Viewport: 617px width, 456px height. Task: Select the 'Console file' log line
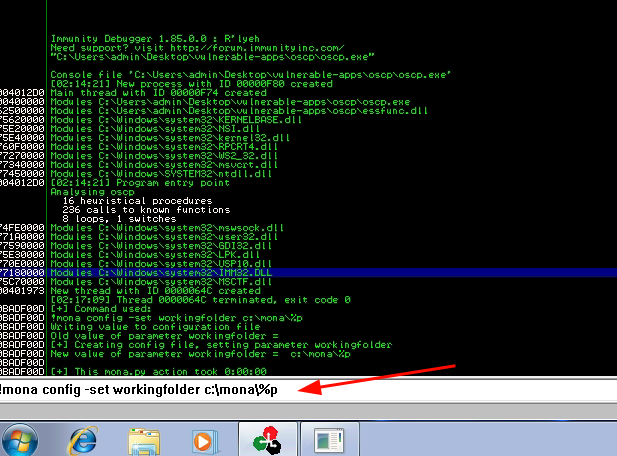251,75
